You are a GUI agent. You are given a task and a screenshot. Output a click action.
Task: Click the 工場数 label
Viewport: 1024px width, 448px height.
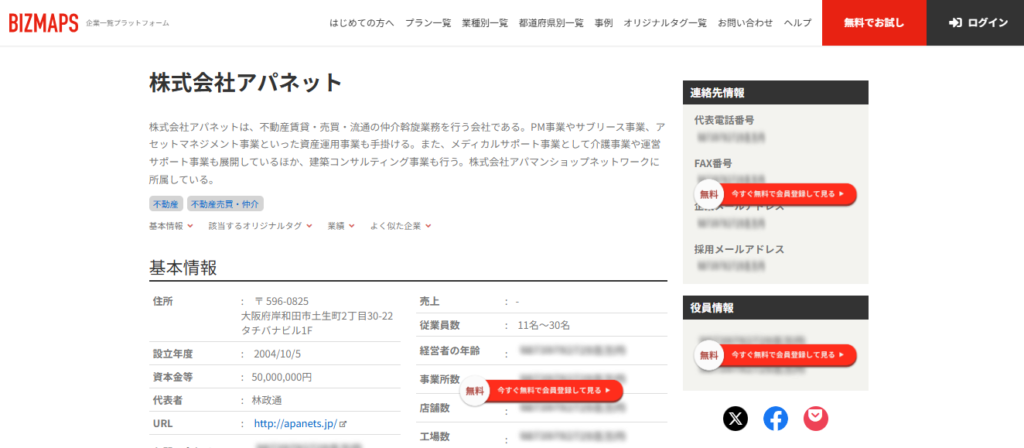coord(434,436)
